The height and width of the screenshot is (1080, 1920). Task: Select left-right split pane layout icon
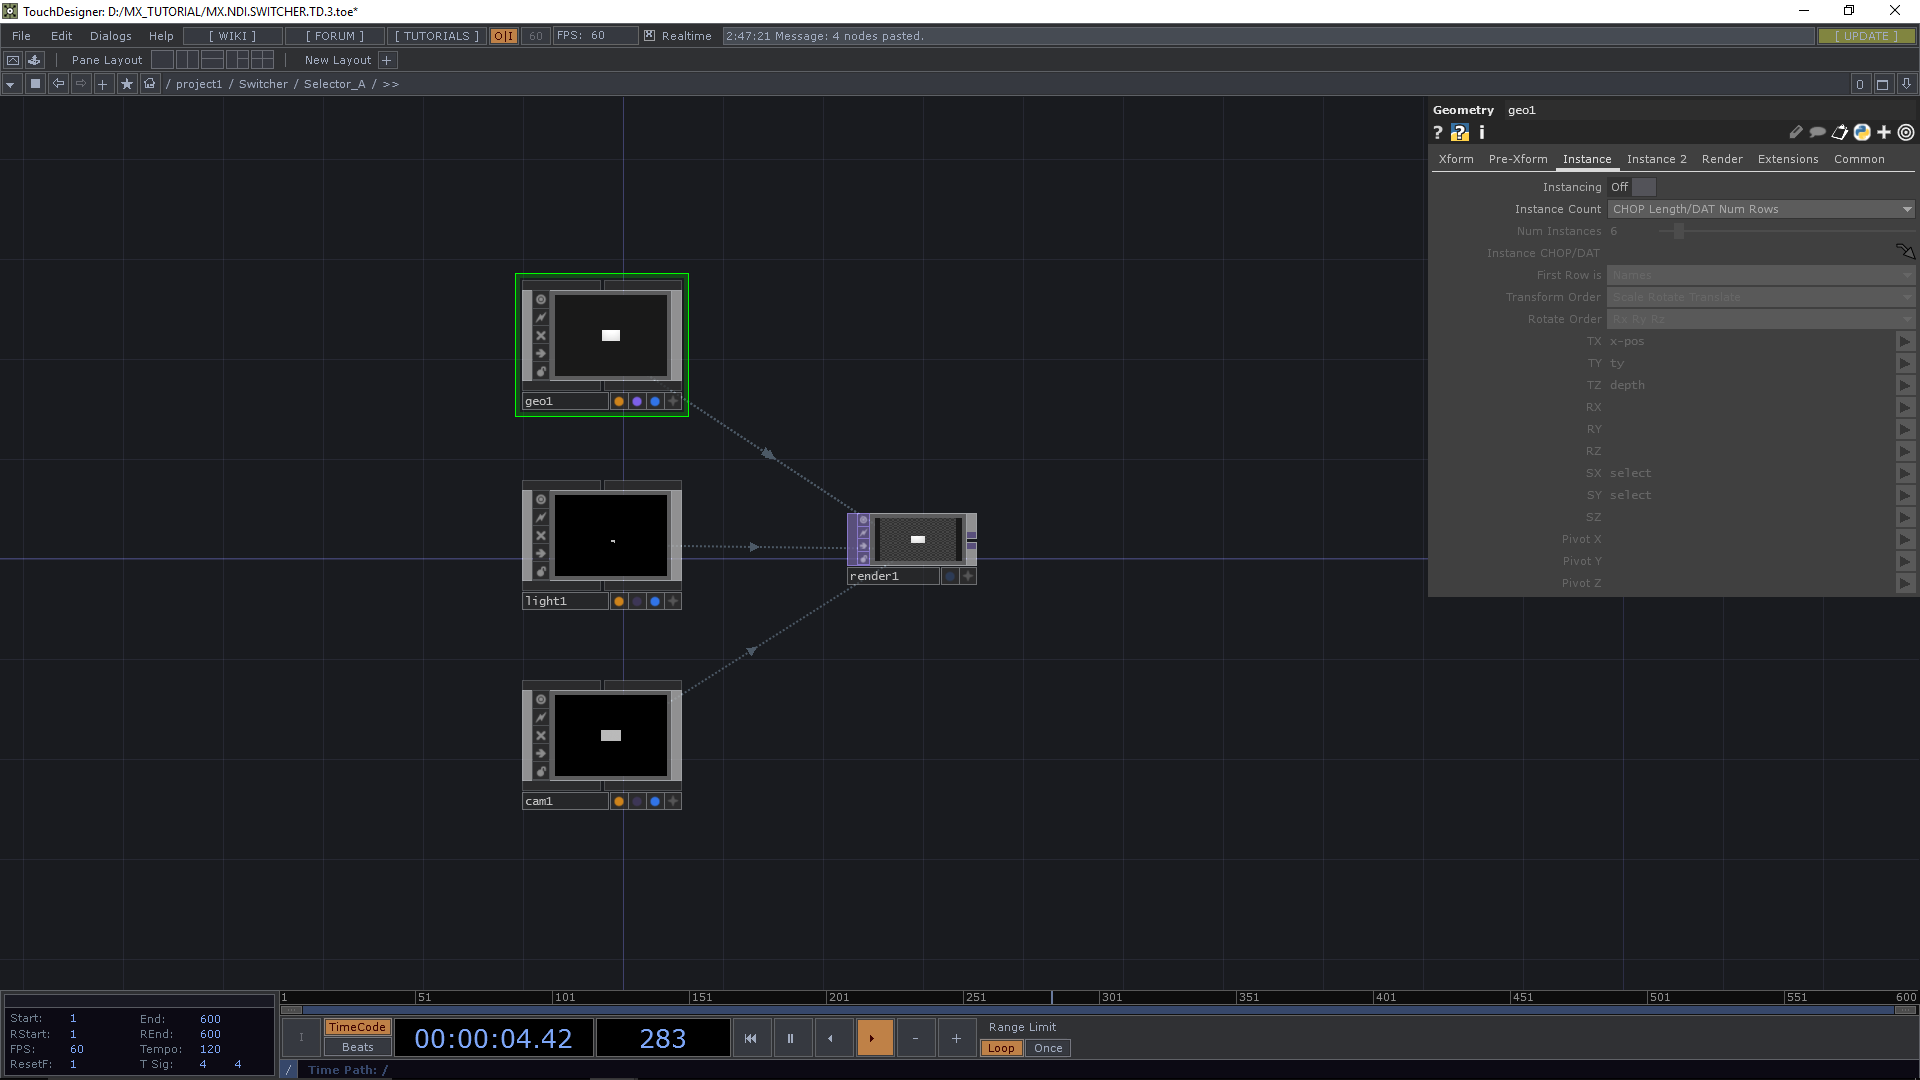187,60
